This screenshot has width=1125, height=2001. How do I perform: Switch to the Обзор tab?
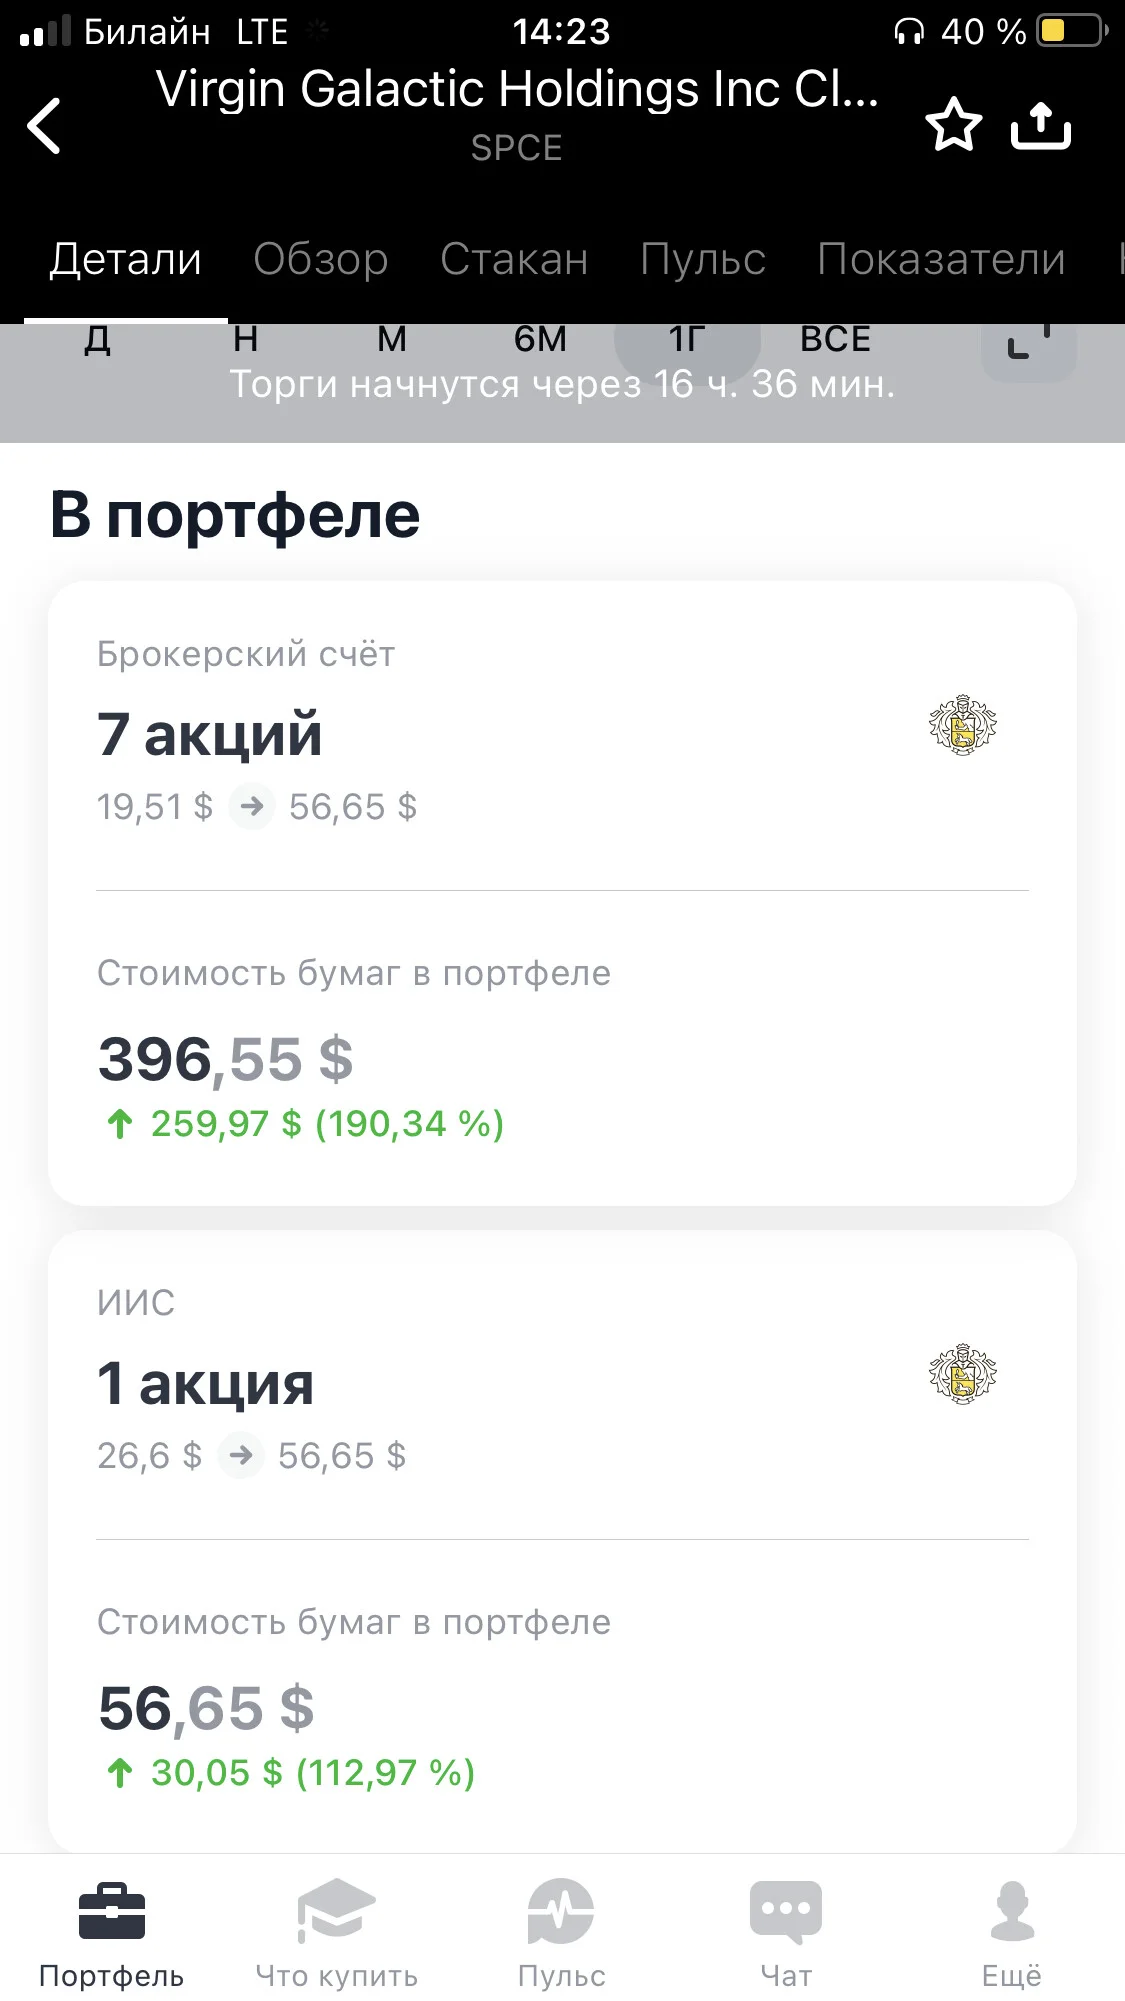click(320, 259)
